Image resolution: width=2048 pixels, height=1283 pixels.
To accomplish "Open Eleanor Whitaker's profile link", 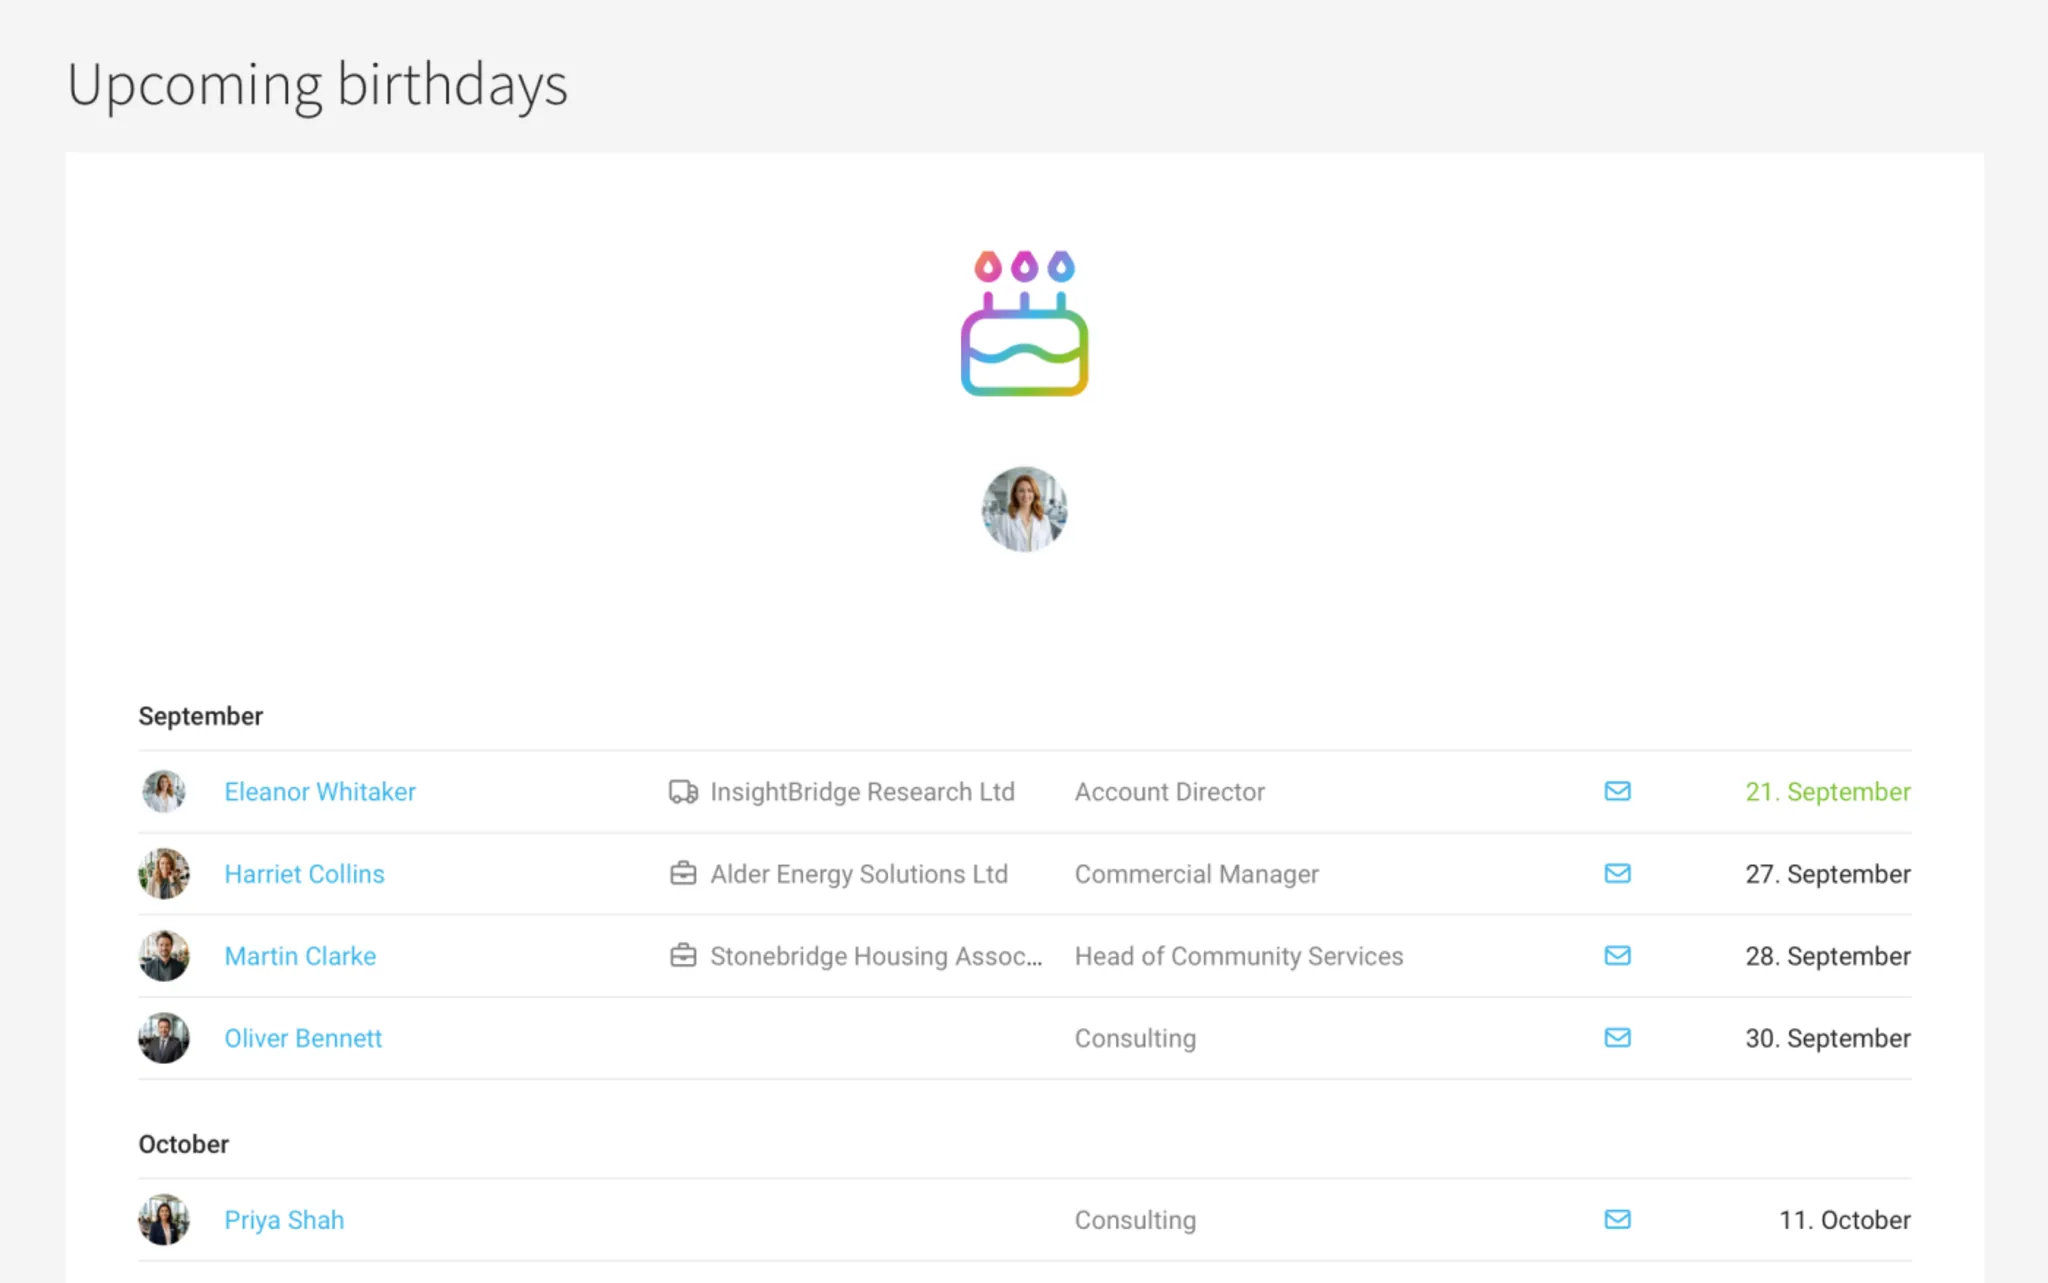I will coord(320,792).
